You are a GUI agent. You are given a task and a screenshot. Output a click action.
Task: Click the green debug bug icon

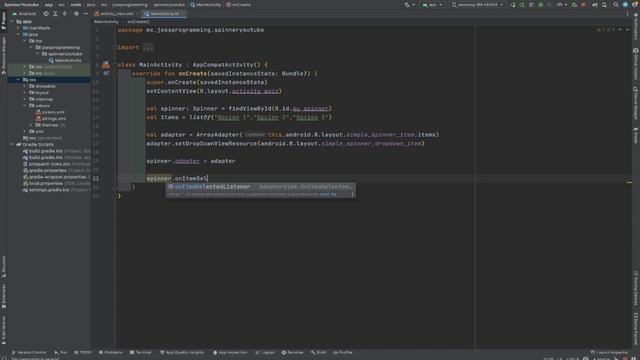point(540,4)
